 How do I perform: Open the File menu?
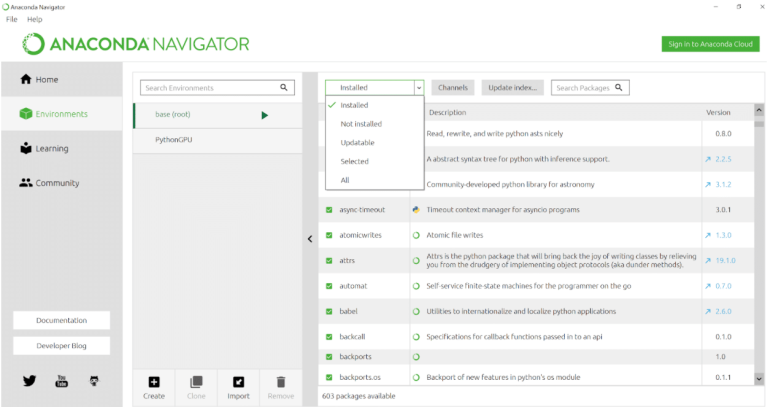[12, 20]
